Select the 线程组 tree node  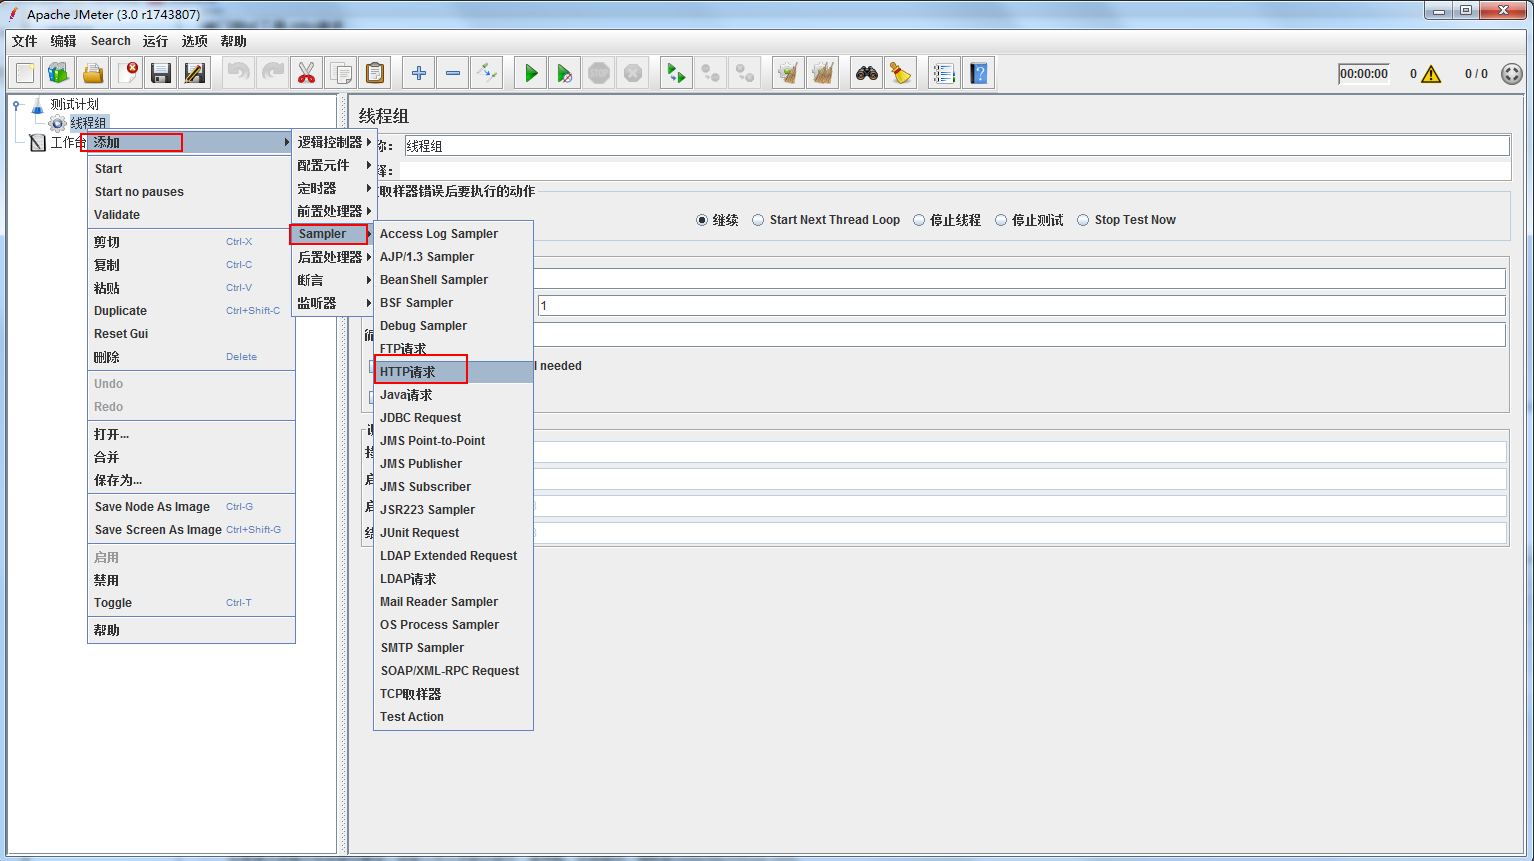(88, 123)
